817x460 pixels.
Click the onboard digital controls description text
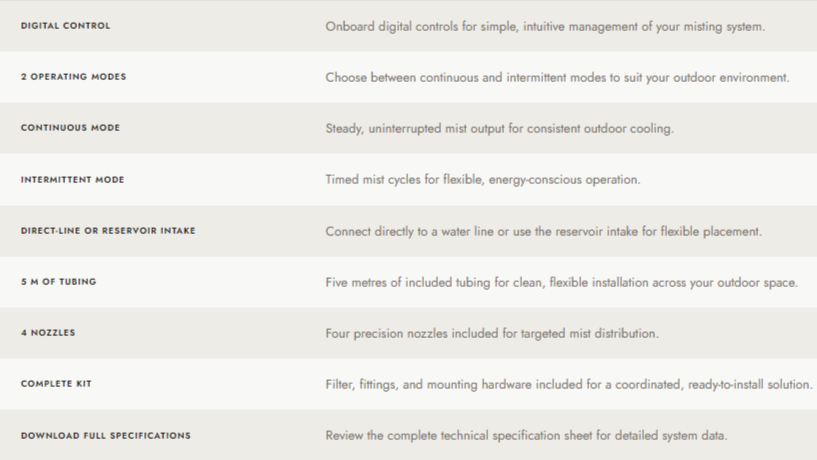[545, 27]
